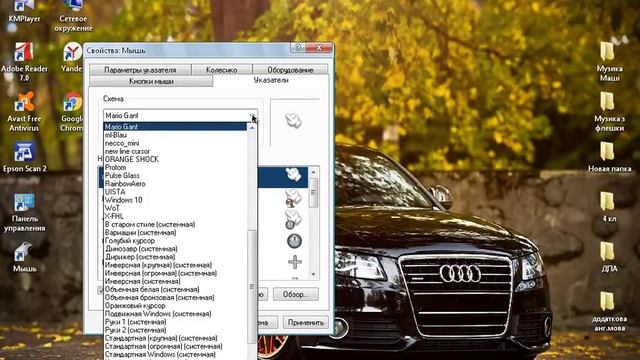This screenshot has width=640, height=360.
Task: Pick Стандартная (огромная) (системная) scheme
Action: point(175,346)
